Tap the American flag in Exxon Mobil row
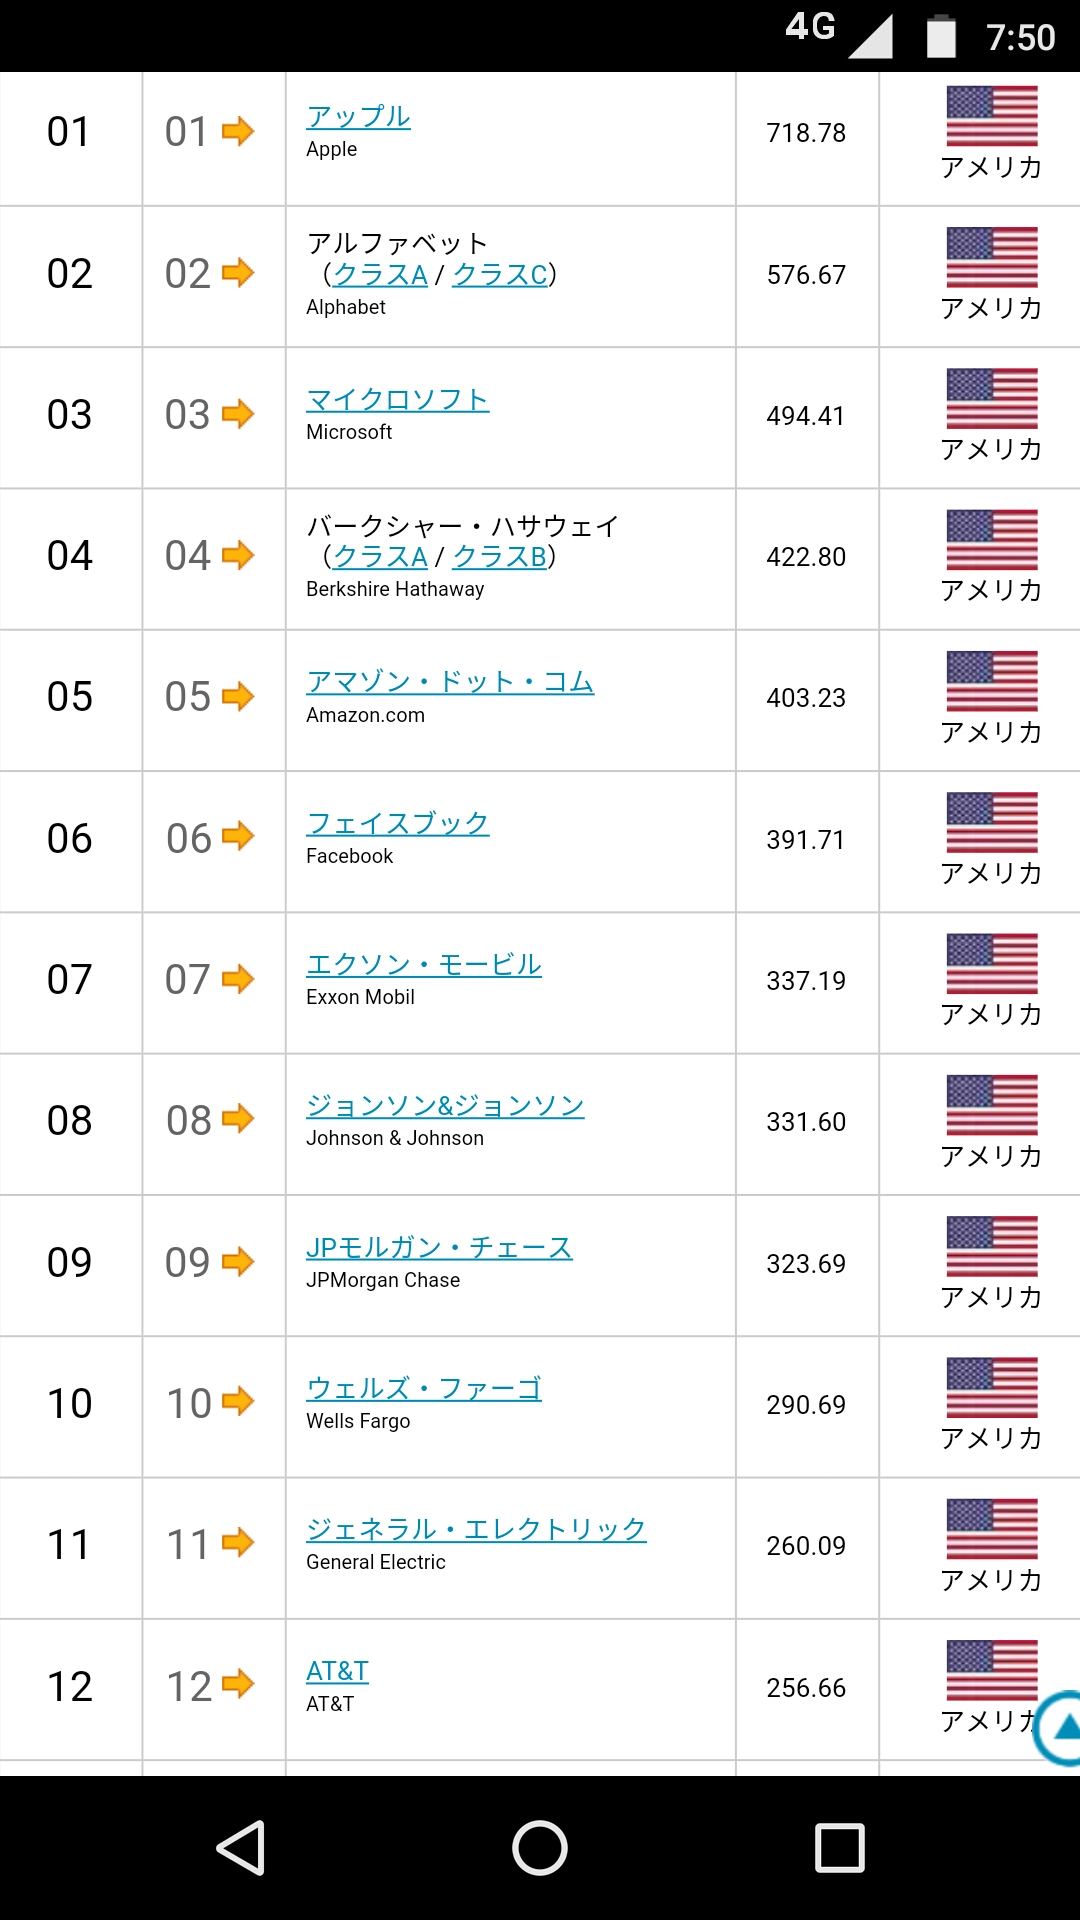This screenshot has height=1920, width=1080. pos(992,963)
